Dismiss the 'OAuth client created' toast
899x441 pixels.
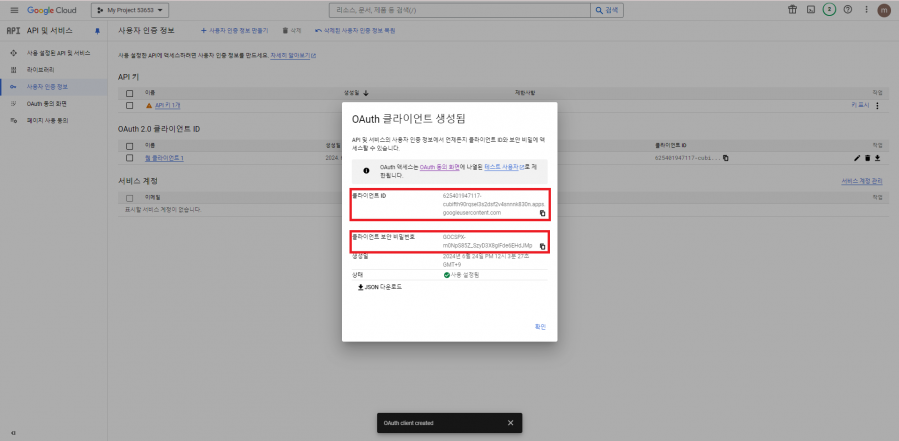tap(510, 423)
